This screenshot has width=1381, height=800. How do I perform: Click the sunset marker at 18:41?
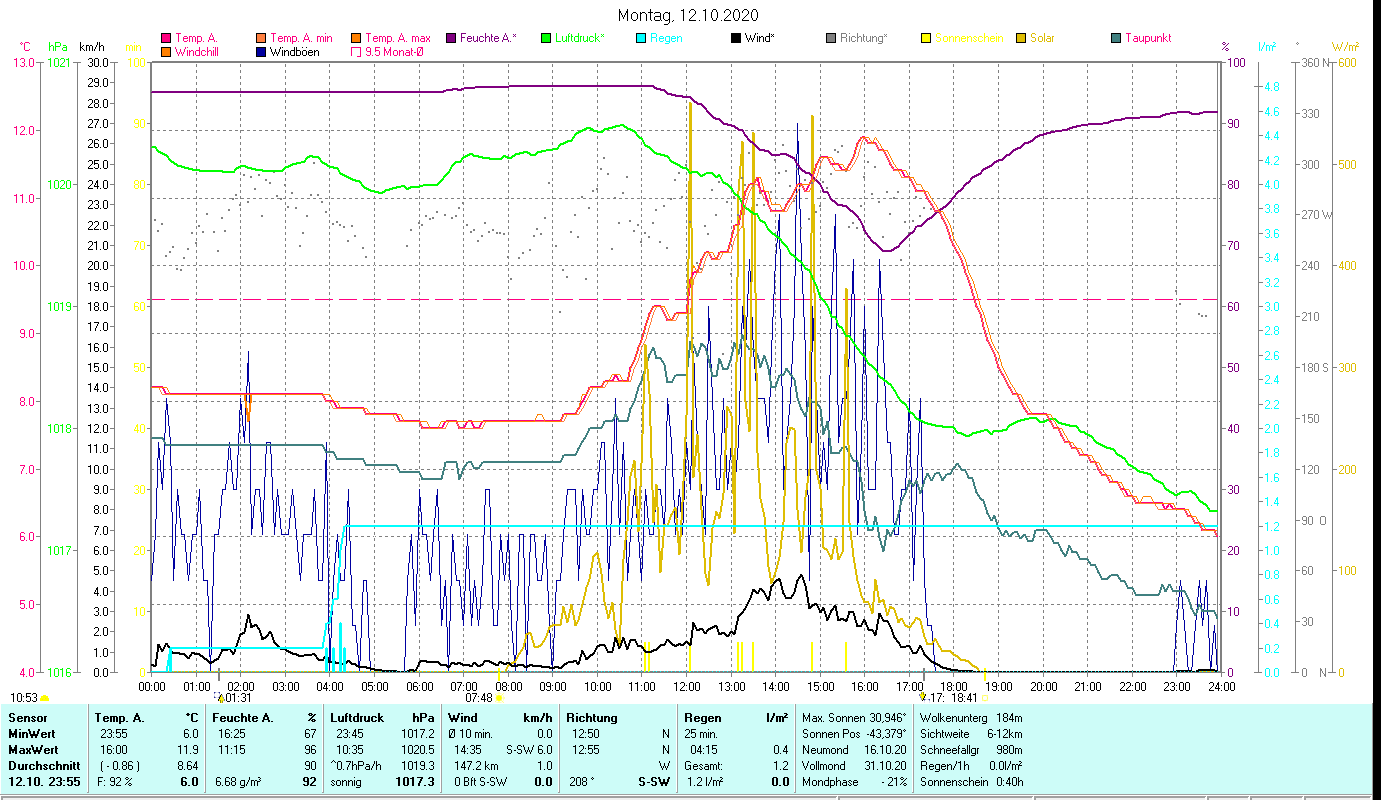tap(984, 698)
